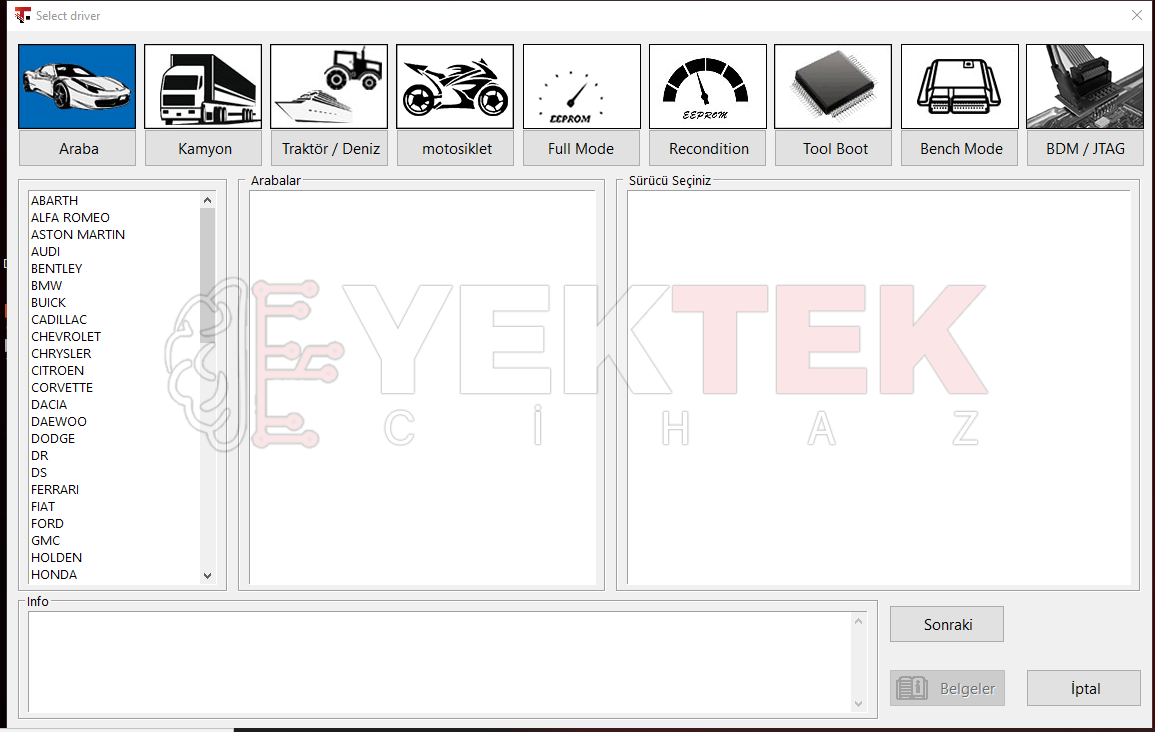Select the Tool Boot chip icon
Viewport: 1155px width, 732px height.
833,86
